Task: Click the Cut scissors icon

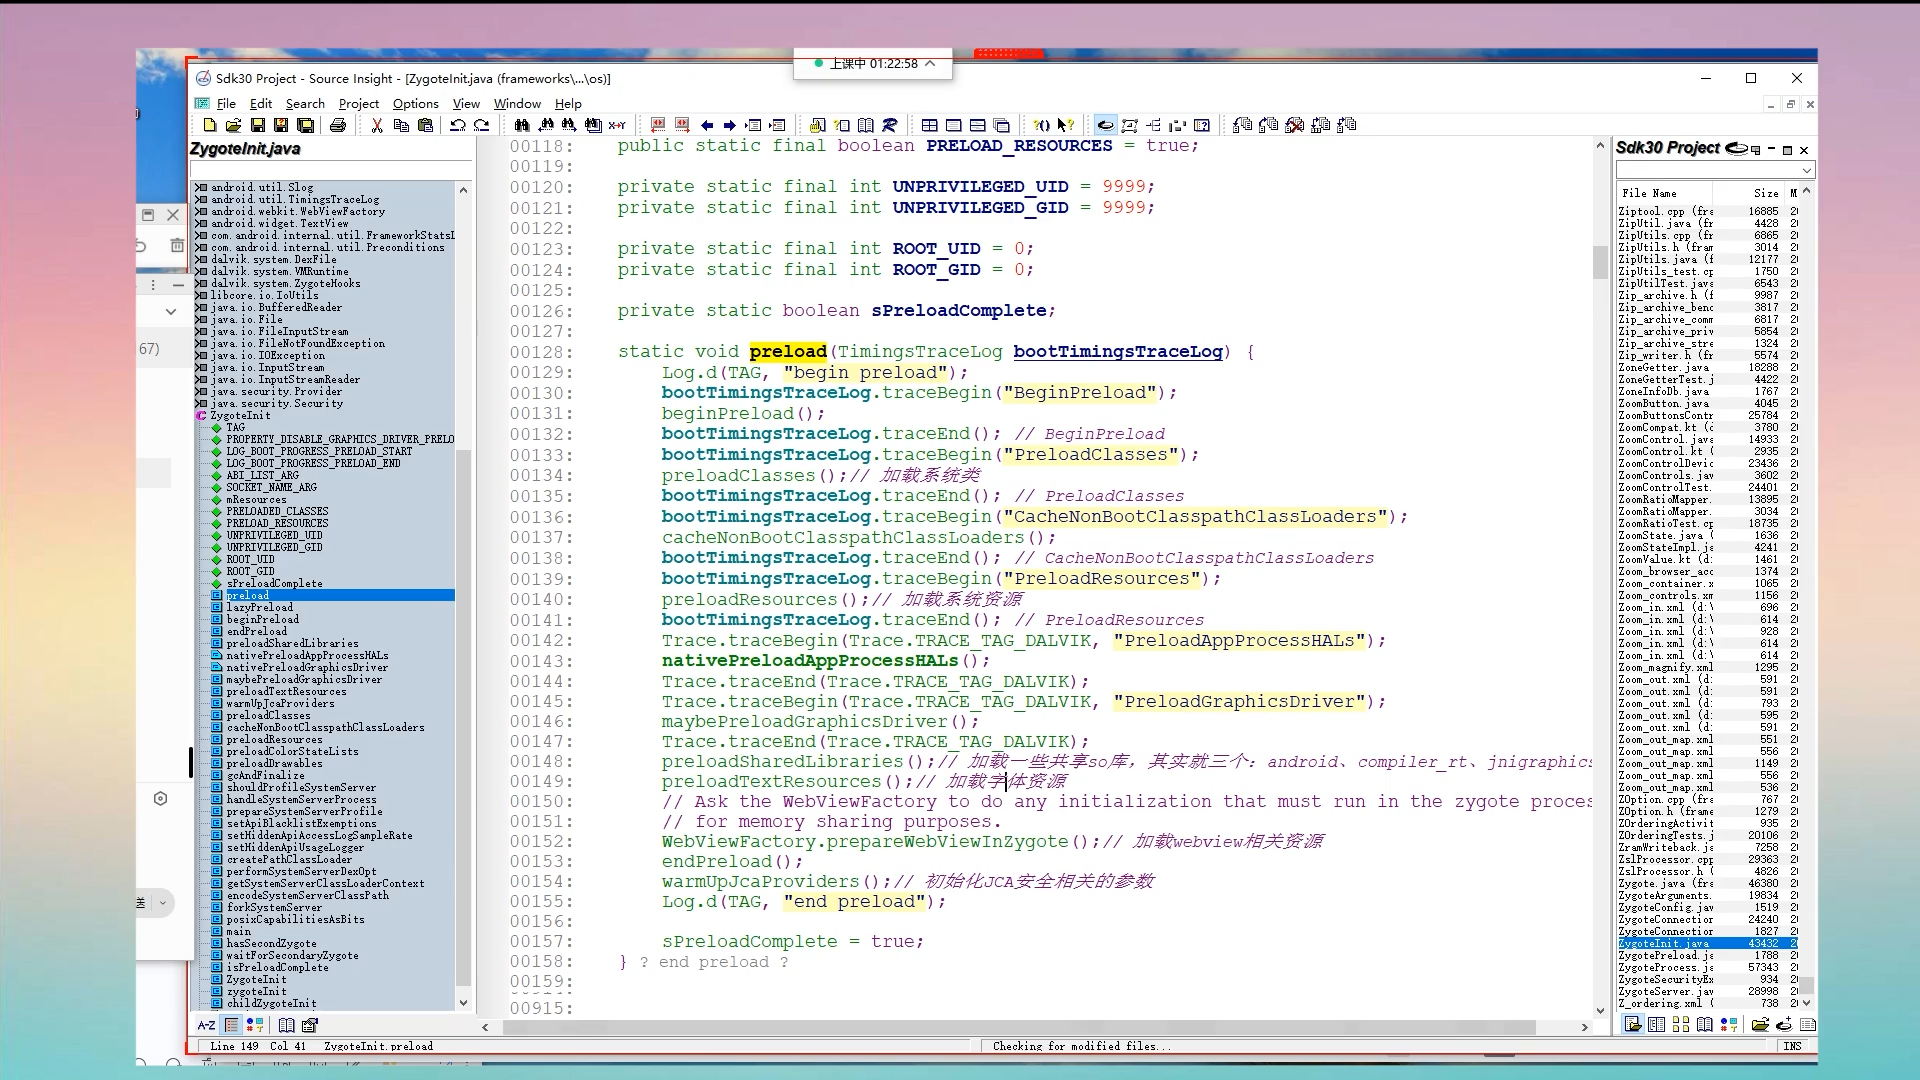Action: 377,125
